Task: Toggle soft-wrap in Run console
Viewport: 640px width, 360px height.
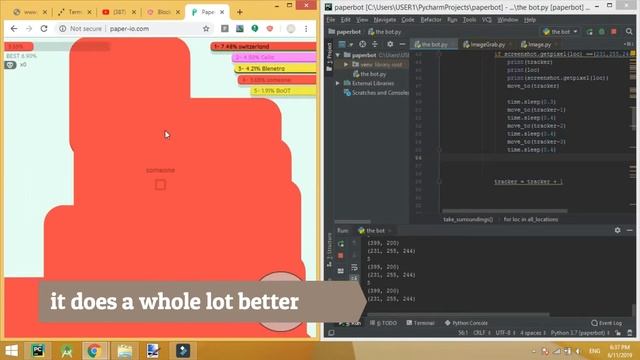Action: click(354, 268)
